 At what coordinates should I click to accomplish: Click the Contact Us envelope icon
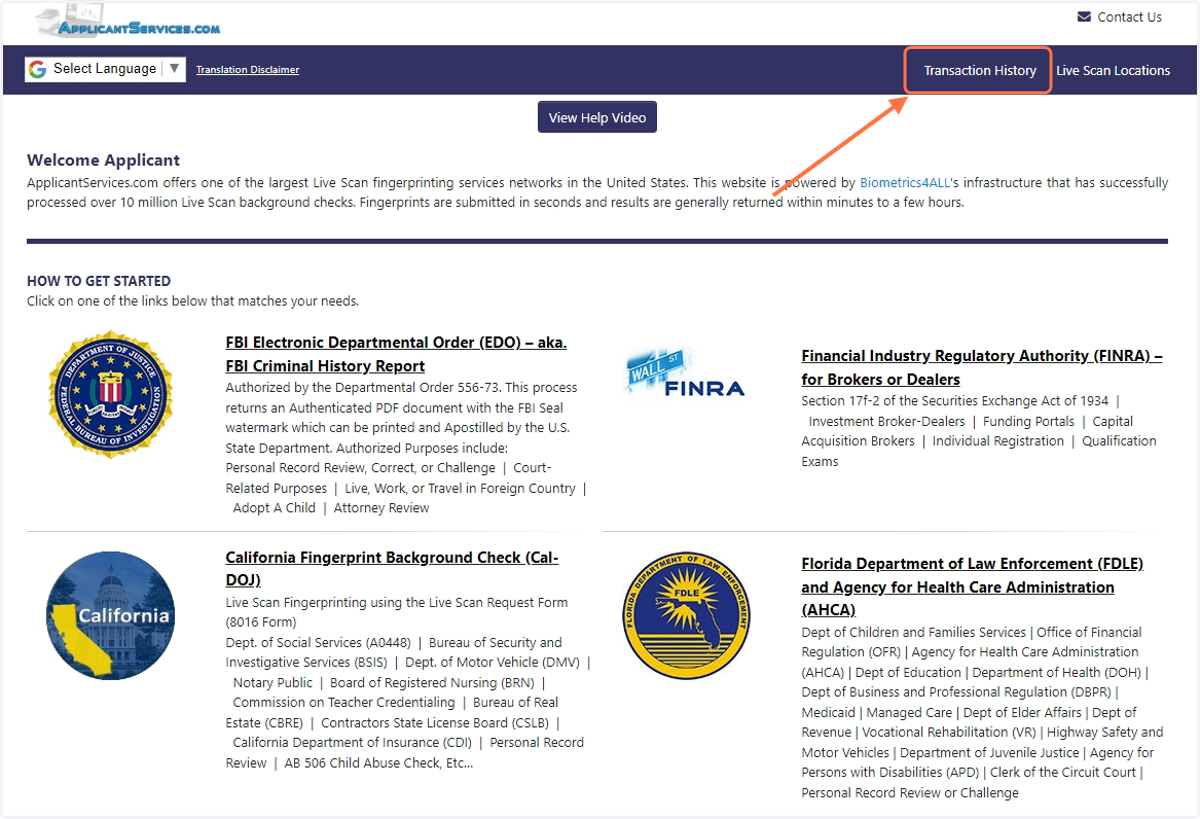coord(1084,17)
